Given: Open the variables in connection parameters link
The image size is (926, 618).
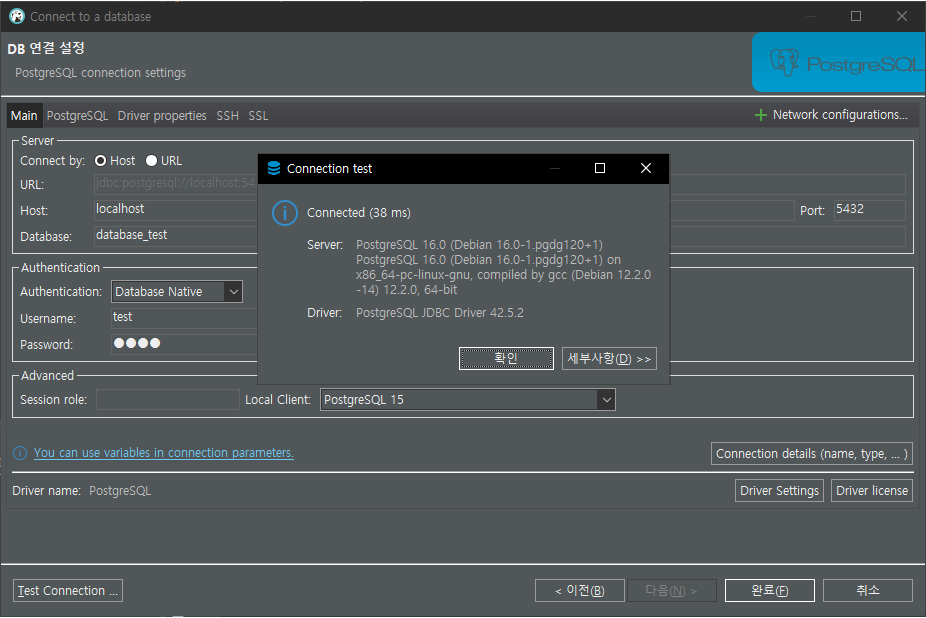Looking at the screenshot, I should click(164, 453).
